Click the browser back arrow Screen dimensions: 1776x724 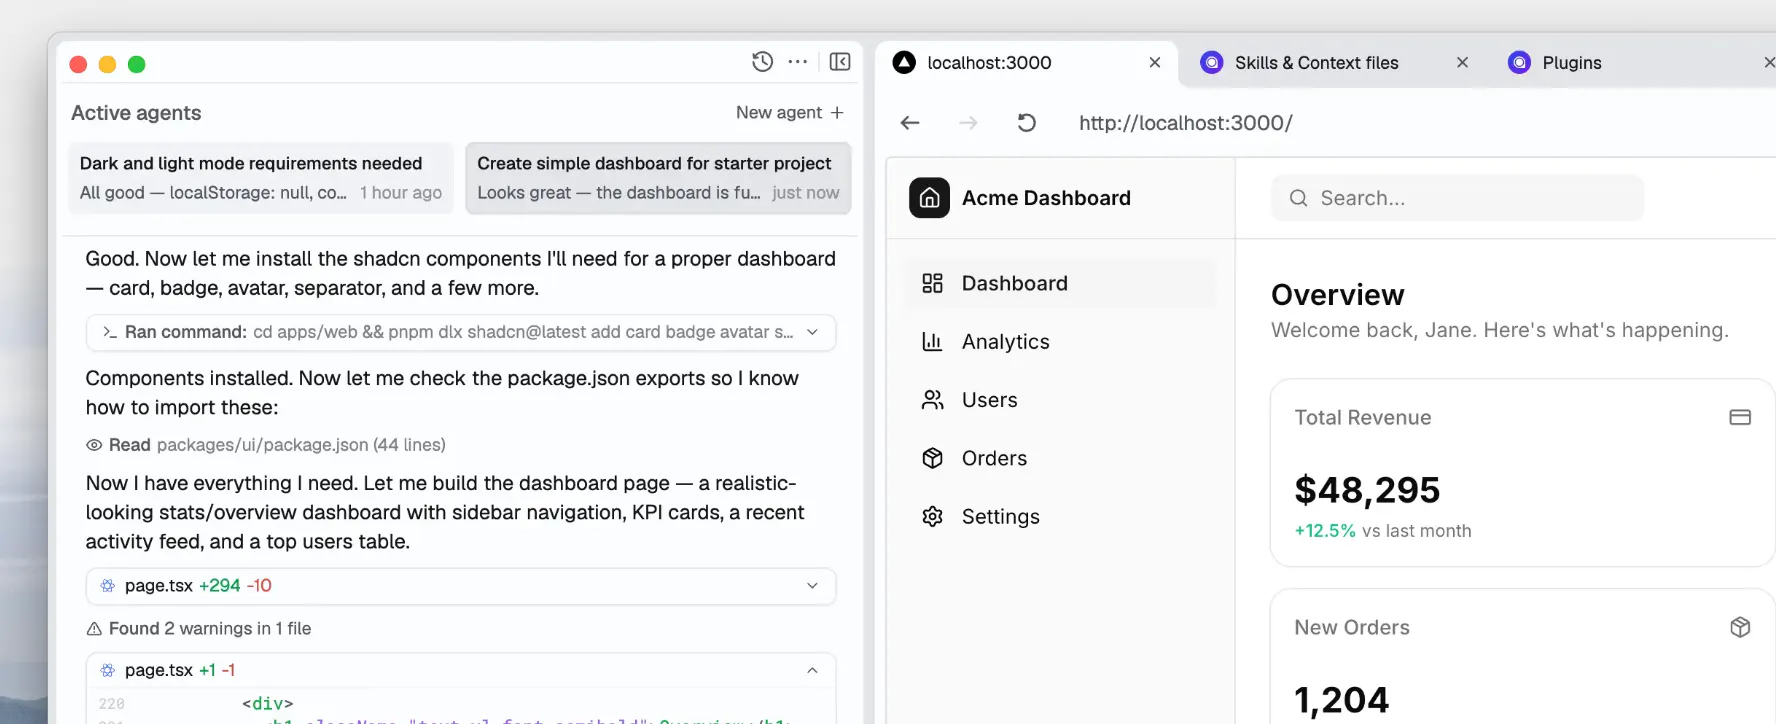910,123
